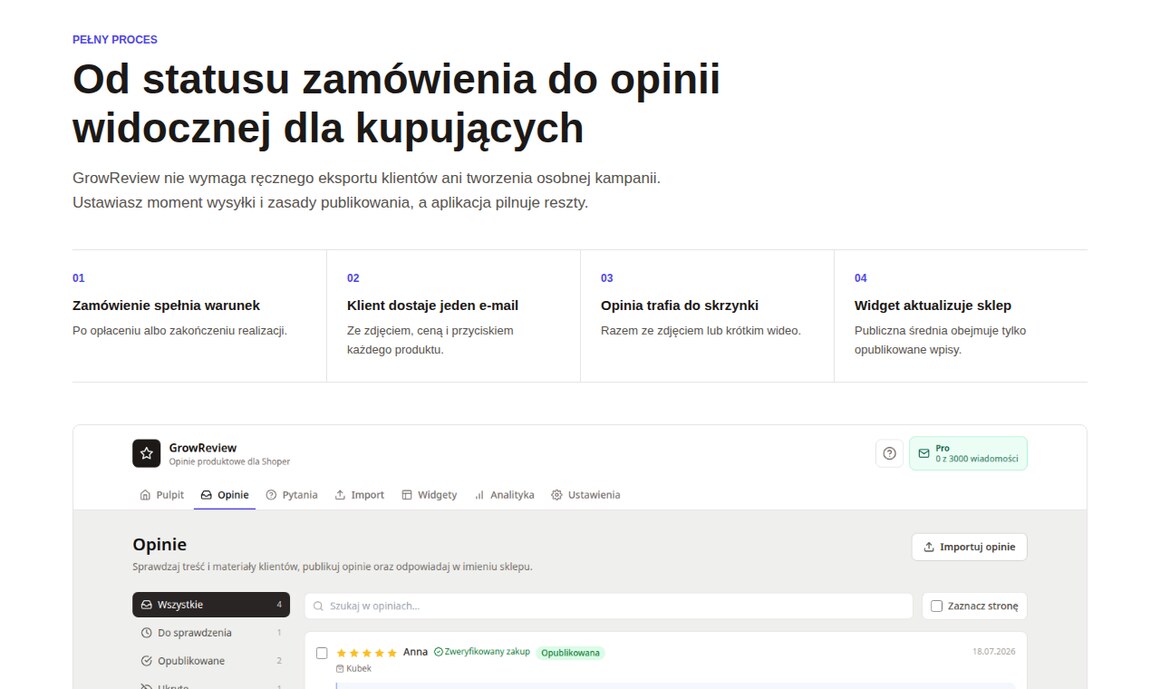Select the Opinie tab

225,495
